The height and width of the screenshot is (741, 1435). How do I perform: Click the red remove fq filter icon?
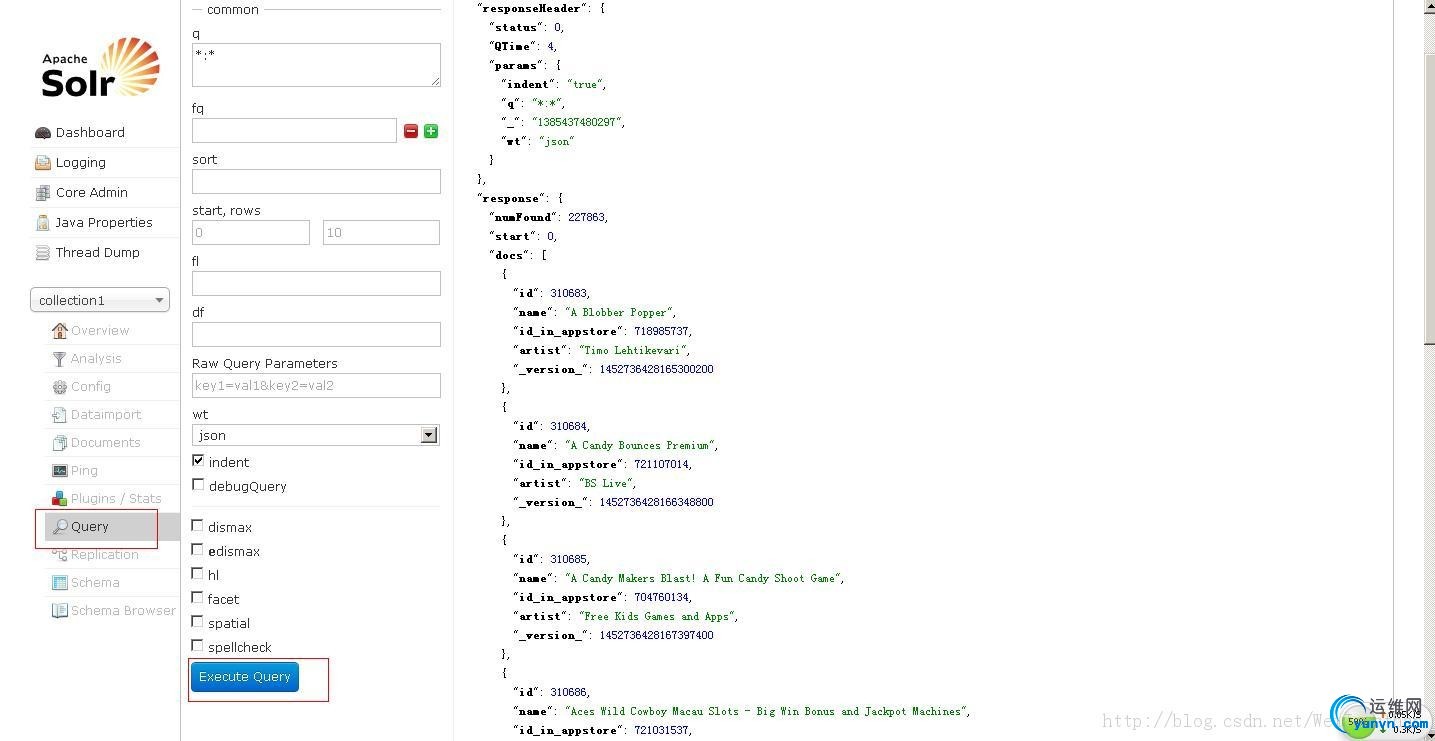click(x=411, y=131)
